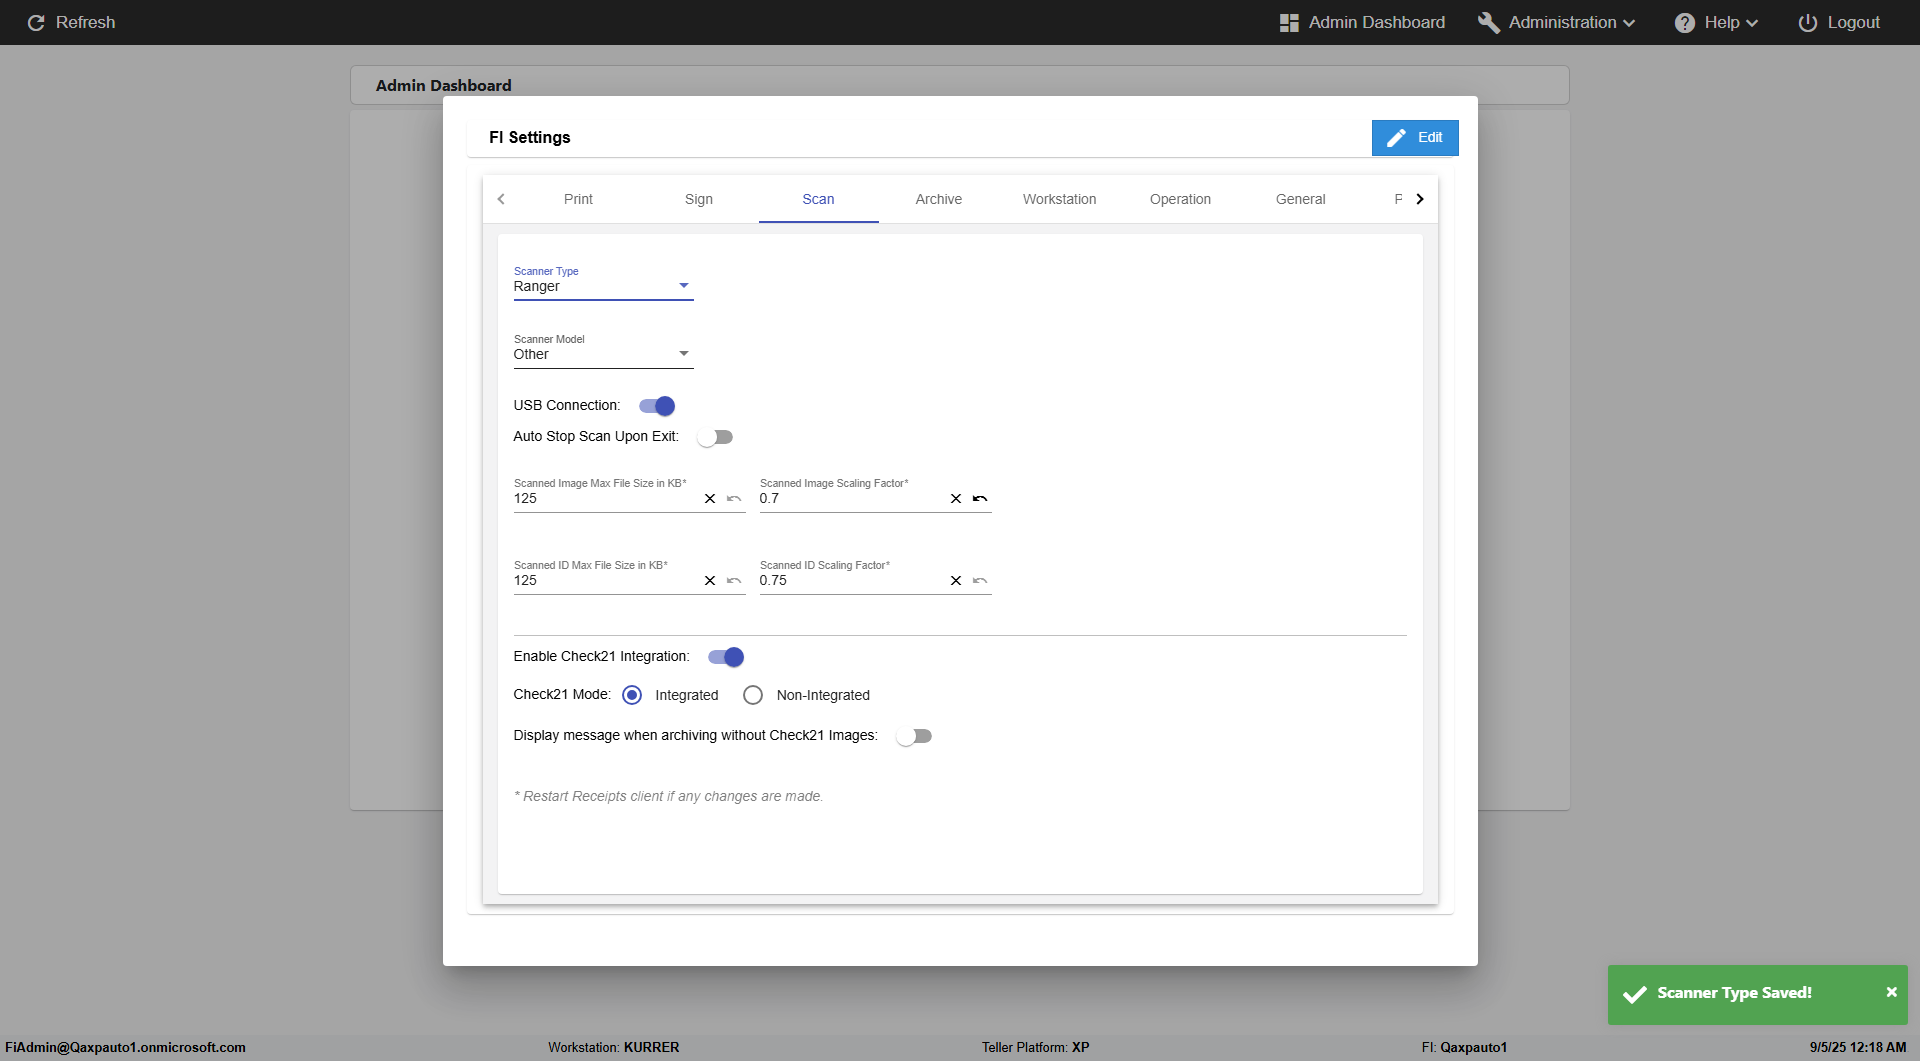
Task: Switch to the Archive tab
Action: coord(938,199)
